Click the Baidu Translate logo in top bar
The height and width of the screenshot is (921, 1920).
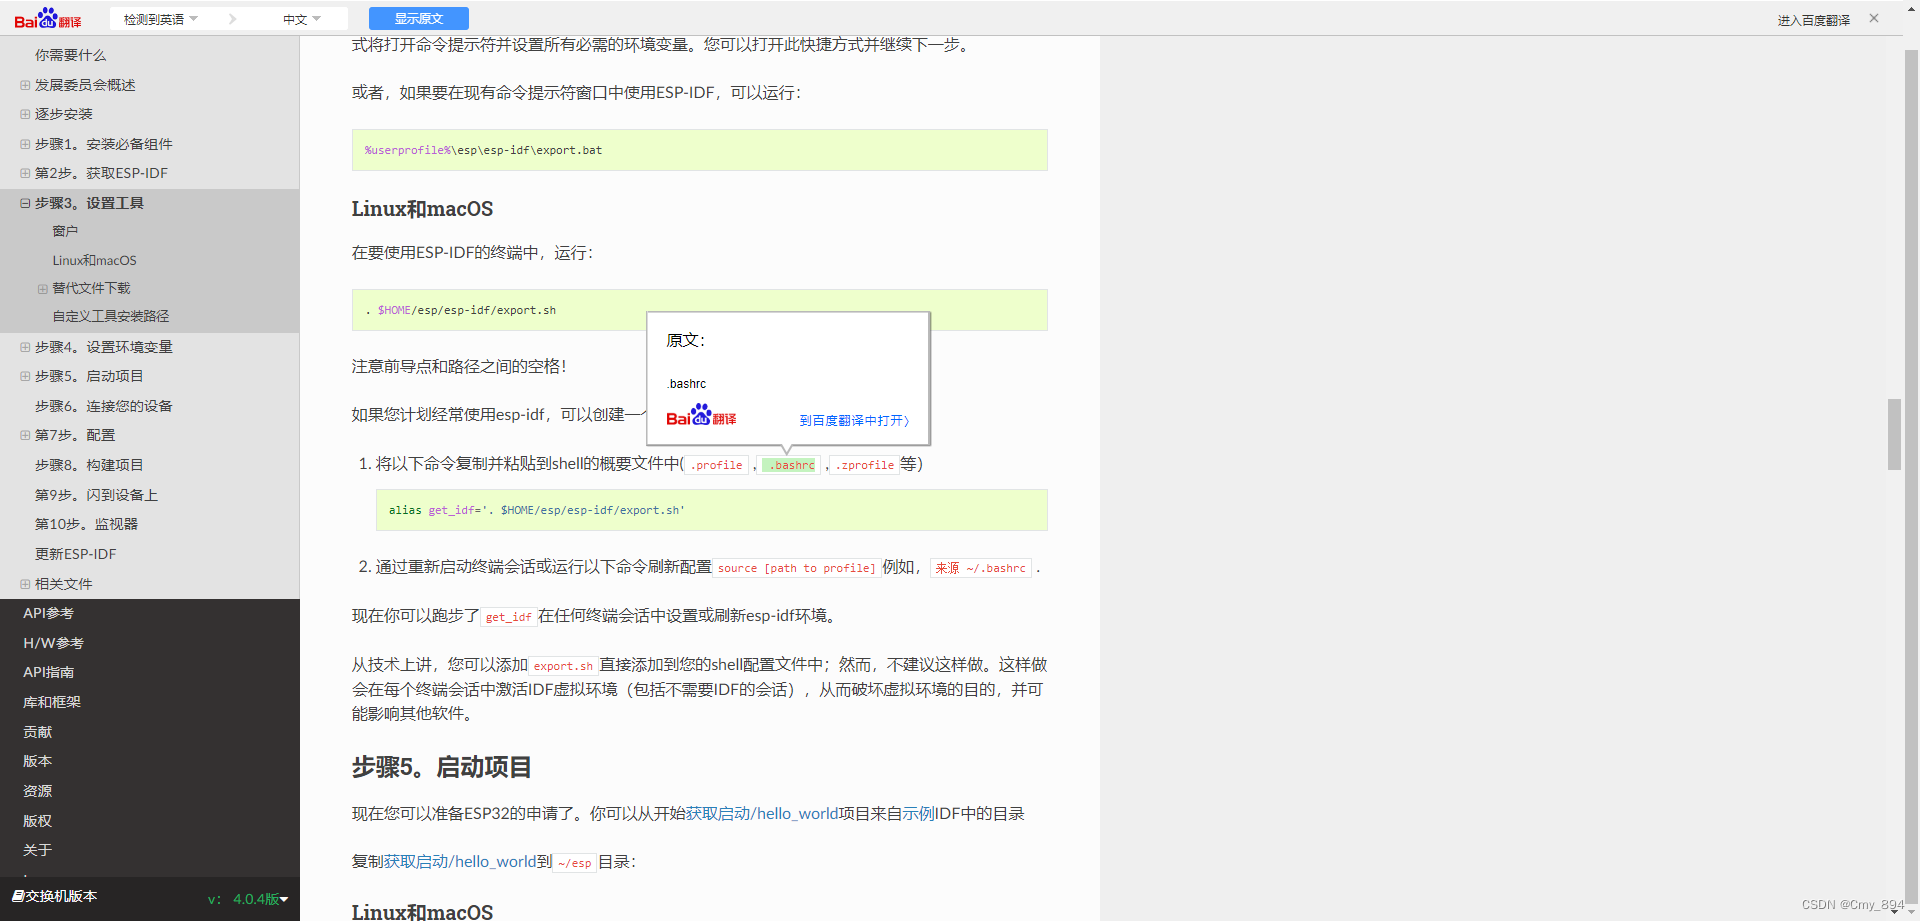coord(47,19)
